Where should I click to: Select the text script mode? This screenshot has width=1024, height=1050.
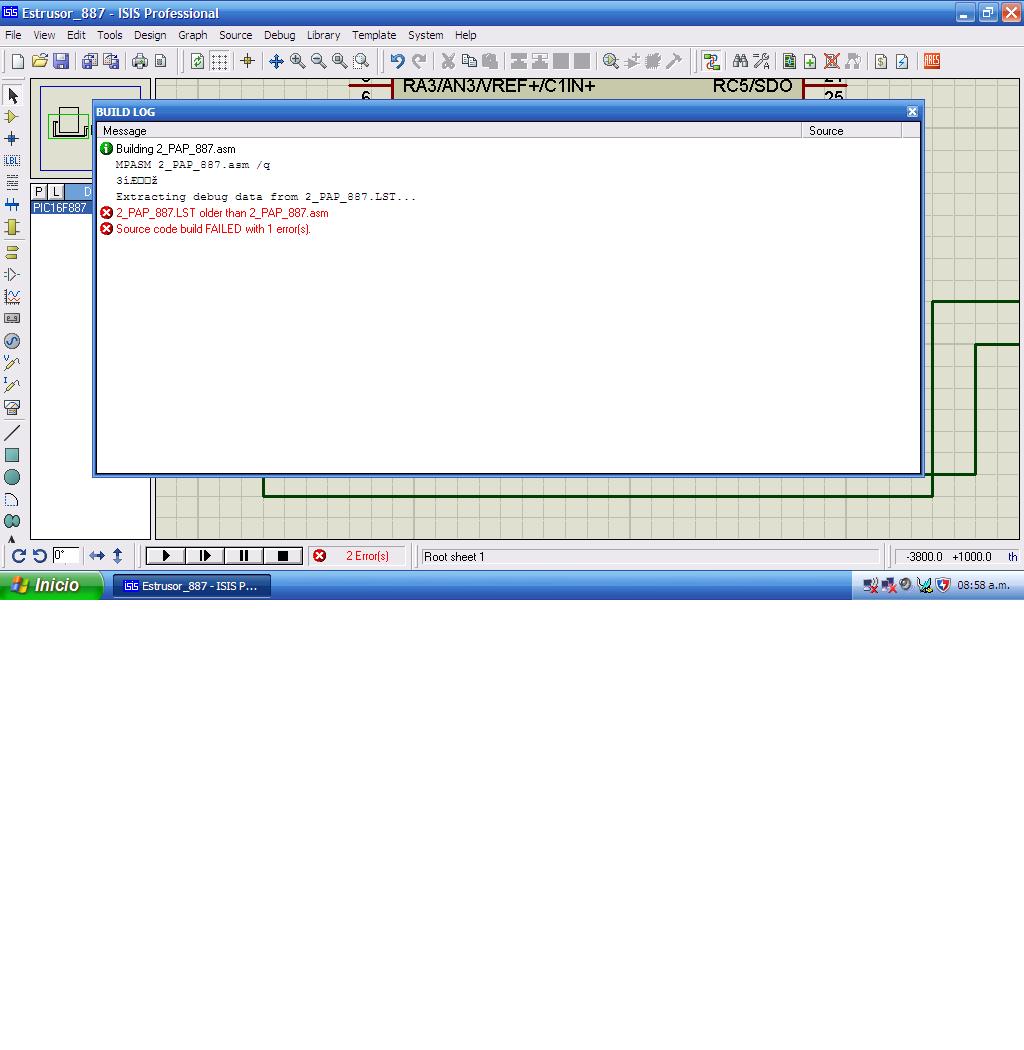(x=12, y=182)
